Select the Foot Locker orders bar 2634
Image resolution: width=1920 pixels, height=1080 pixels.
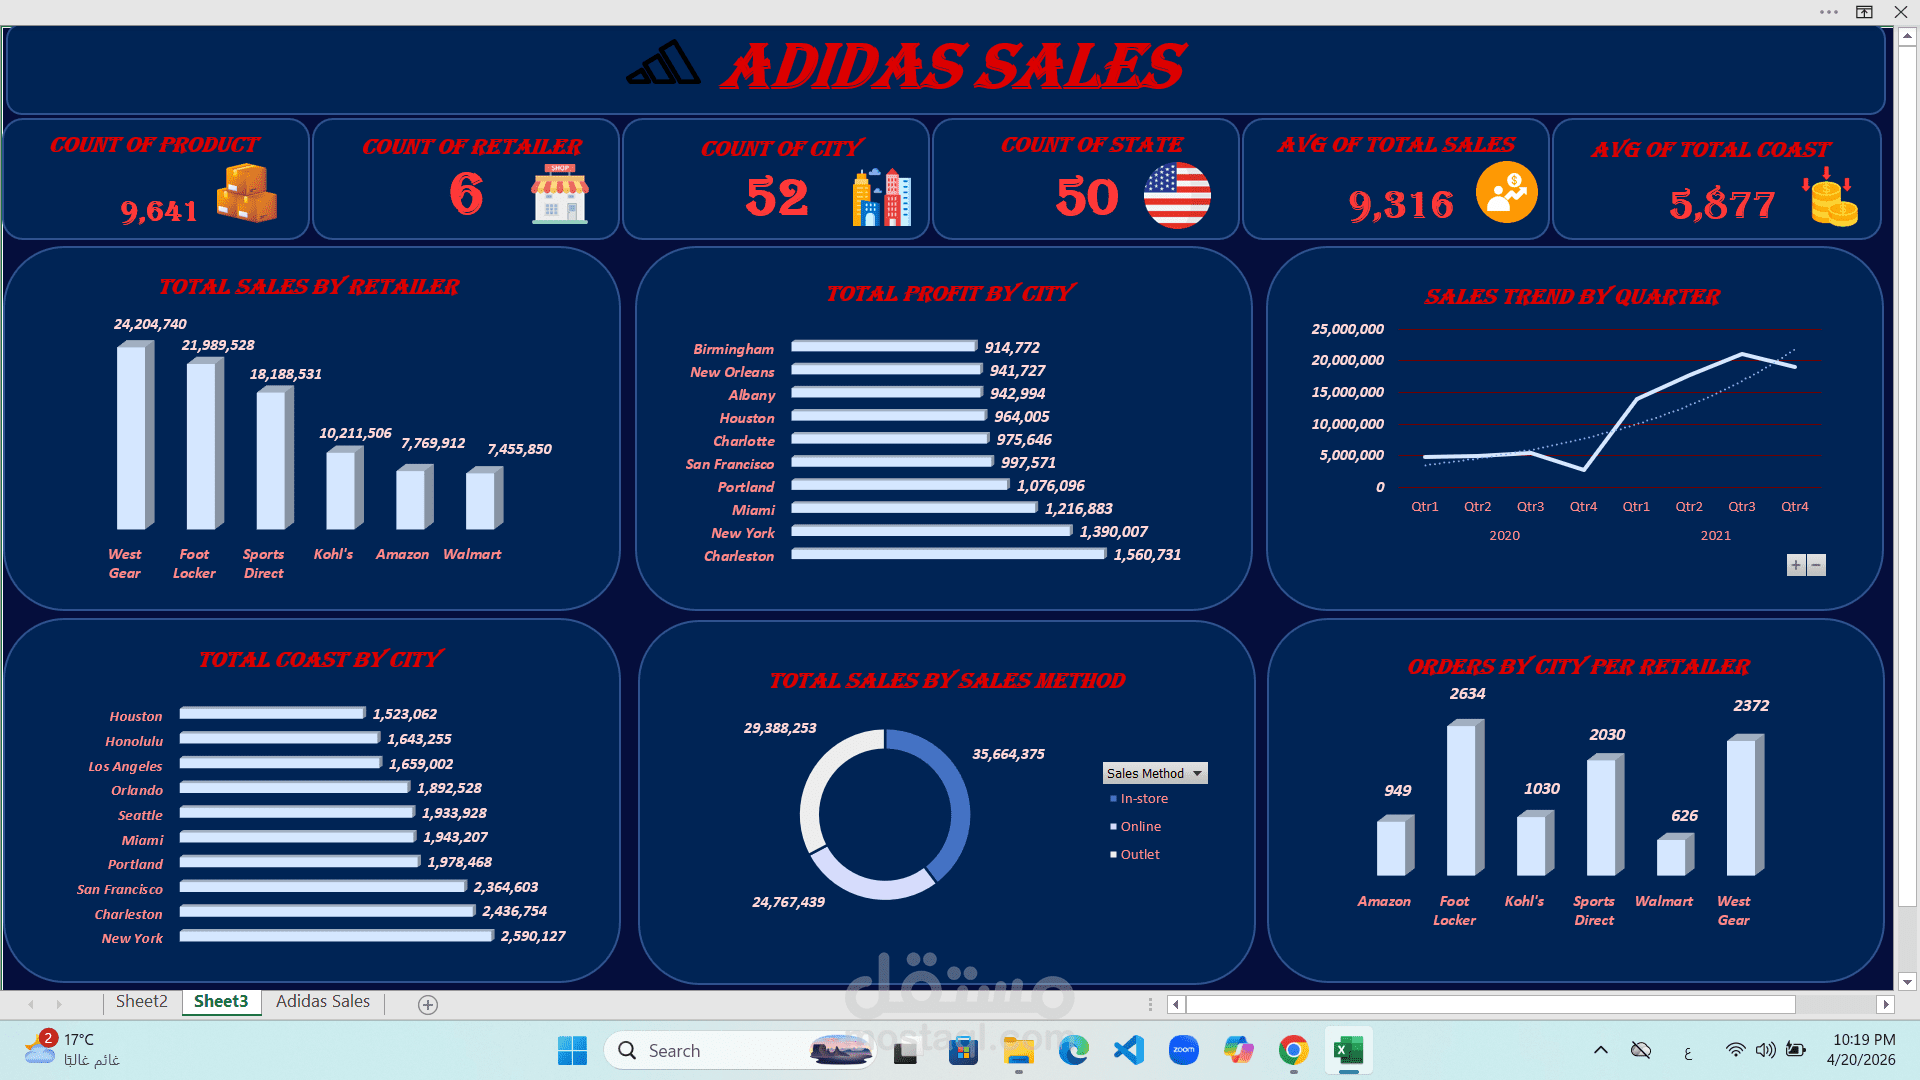pyautogui.click(x=1465, y=799)
